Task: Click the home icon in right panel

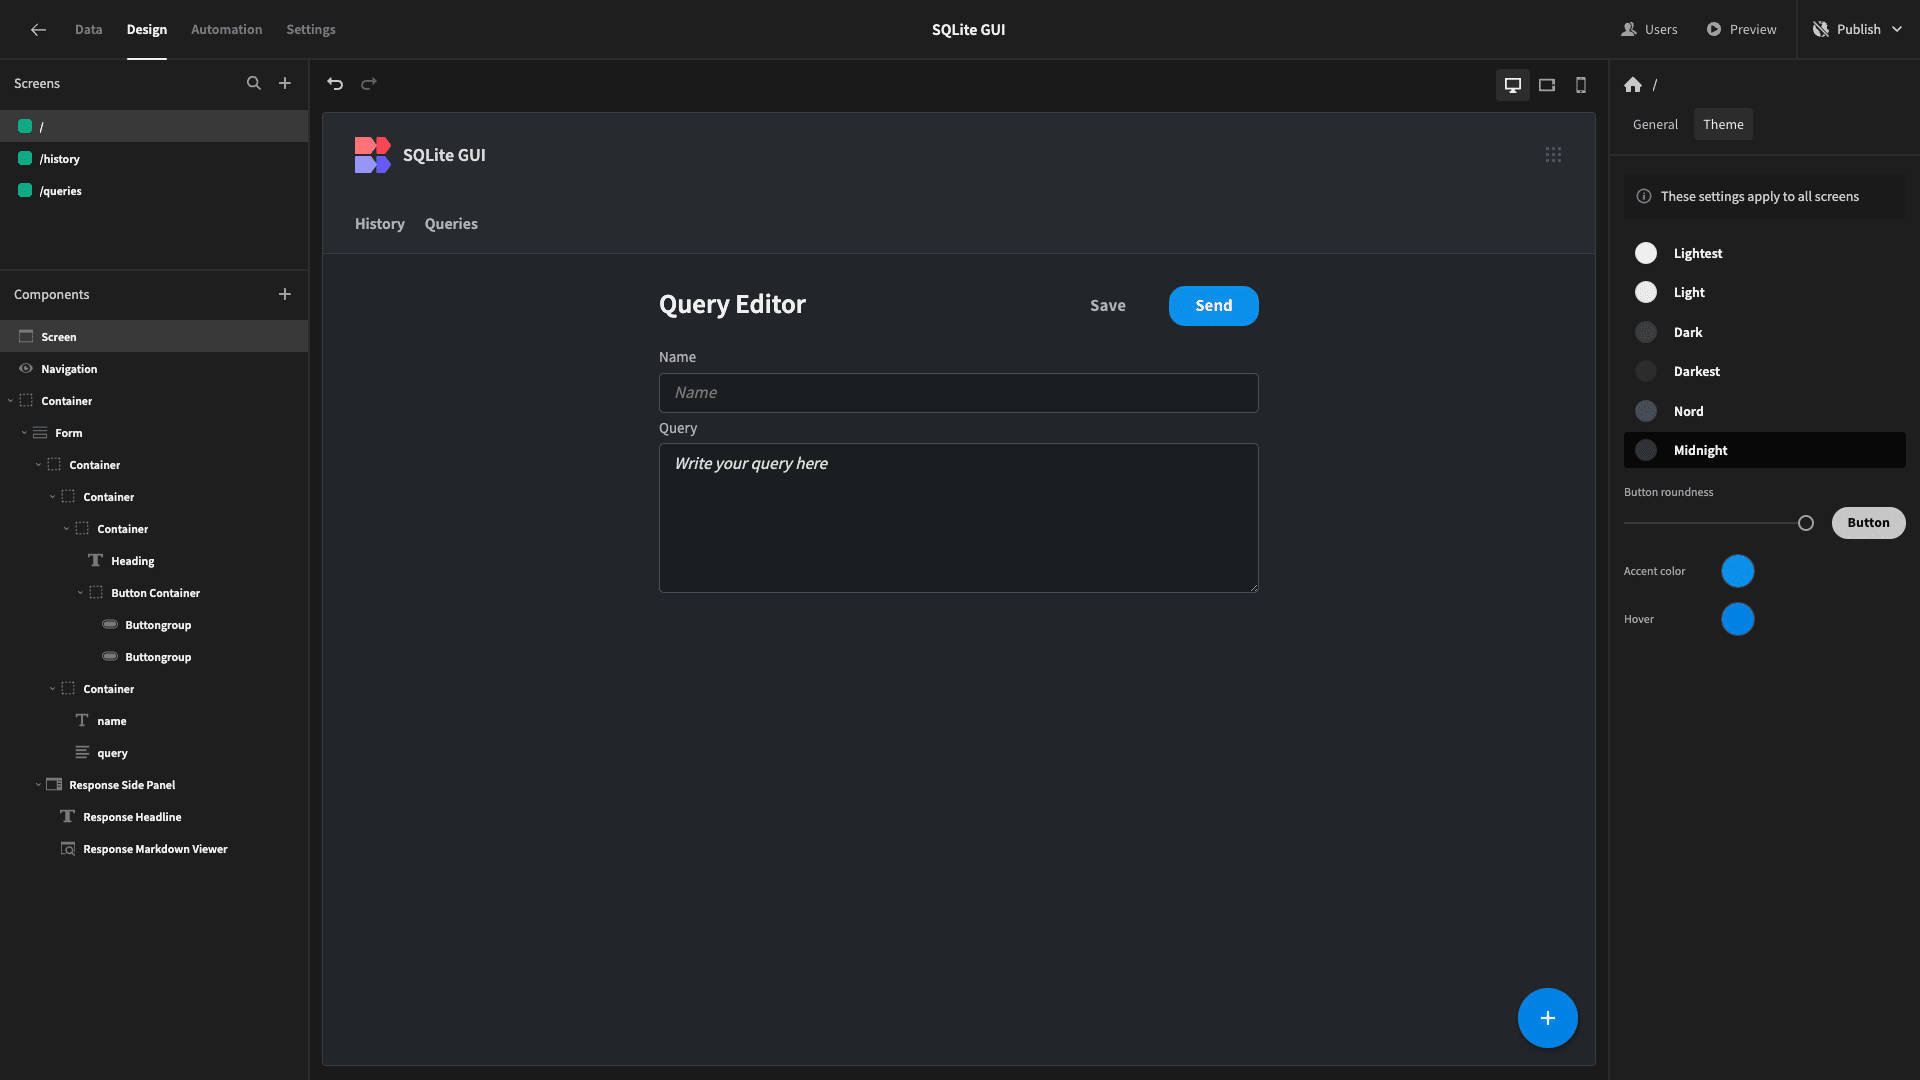Action: click(x=1633, y=85)
